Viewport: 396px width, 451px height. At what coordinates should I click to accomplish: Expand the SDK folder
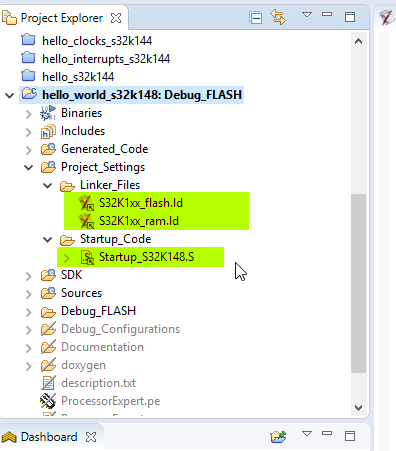(x=29, y=276)
